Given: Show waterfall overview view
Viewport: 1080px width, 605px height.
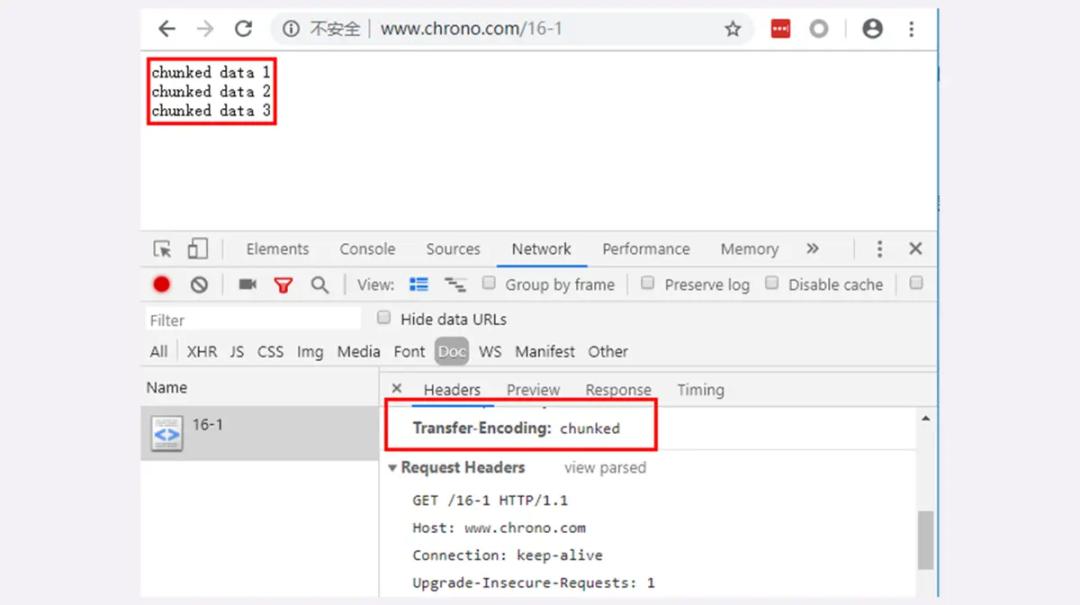Looking at the screenshot, I should coord(455,285).
